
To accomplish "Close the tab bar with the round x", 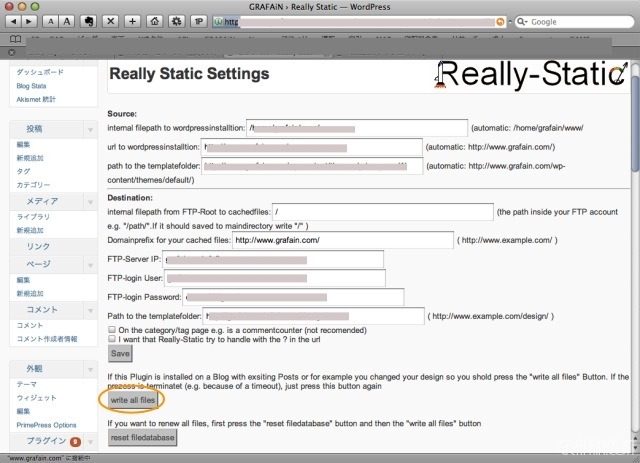I will 12,53.
